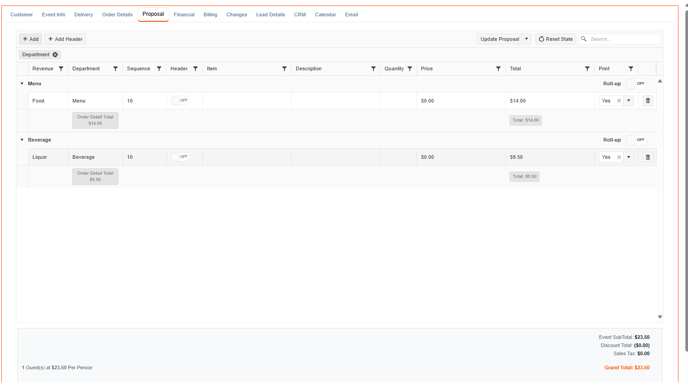Screen dimensions: 688x382
Task: Open Print dropdown in Food row
Action: pos(629,101)
